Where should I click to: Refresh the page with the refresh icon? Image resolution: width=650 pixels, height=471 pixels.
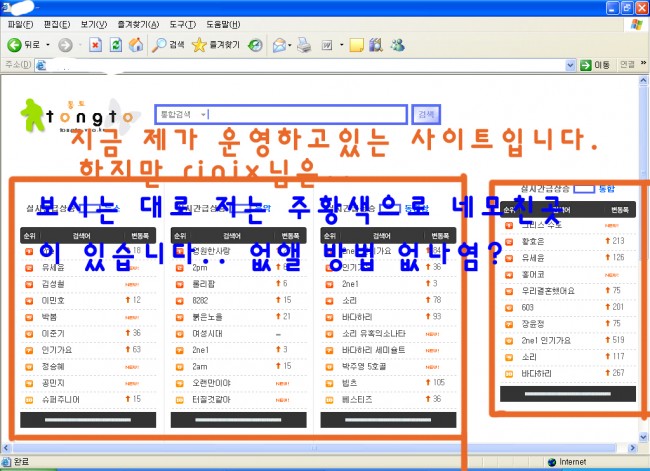(x=115, y=45)
